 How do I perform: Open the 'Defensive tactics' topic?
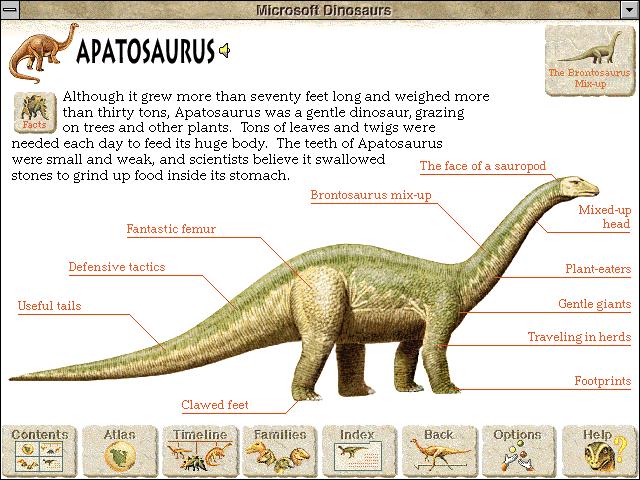tap(117, 267)
